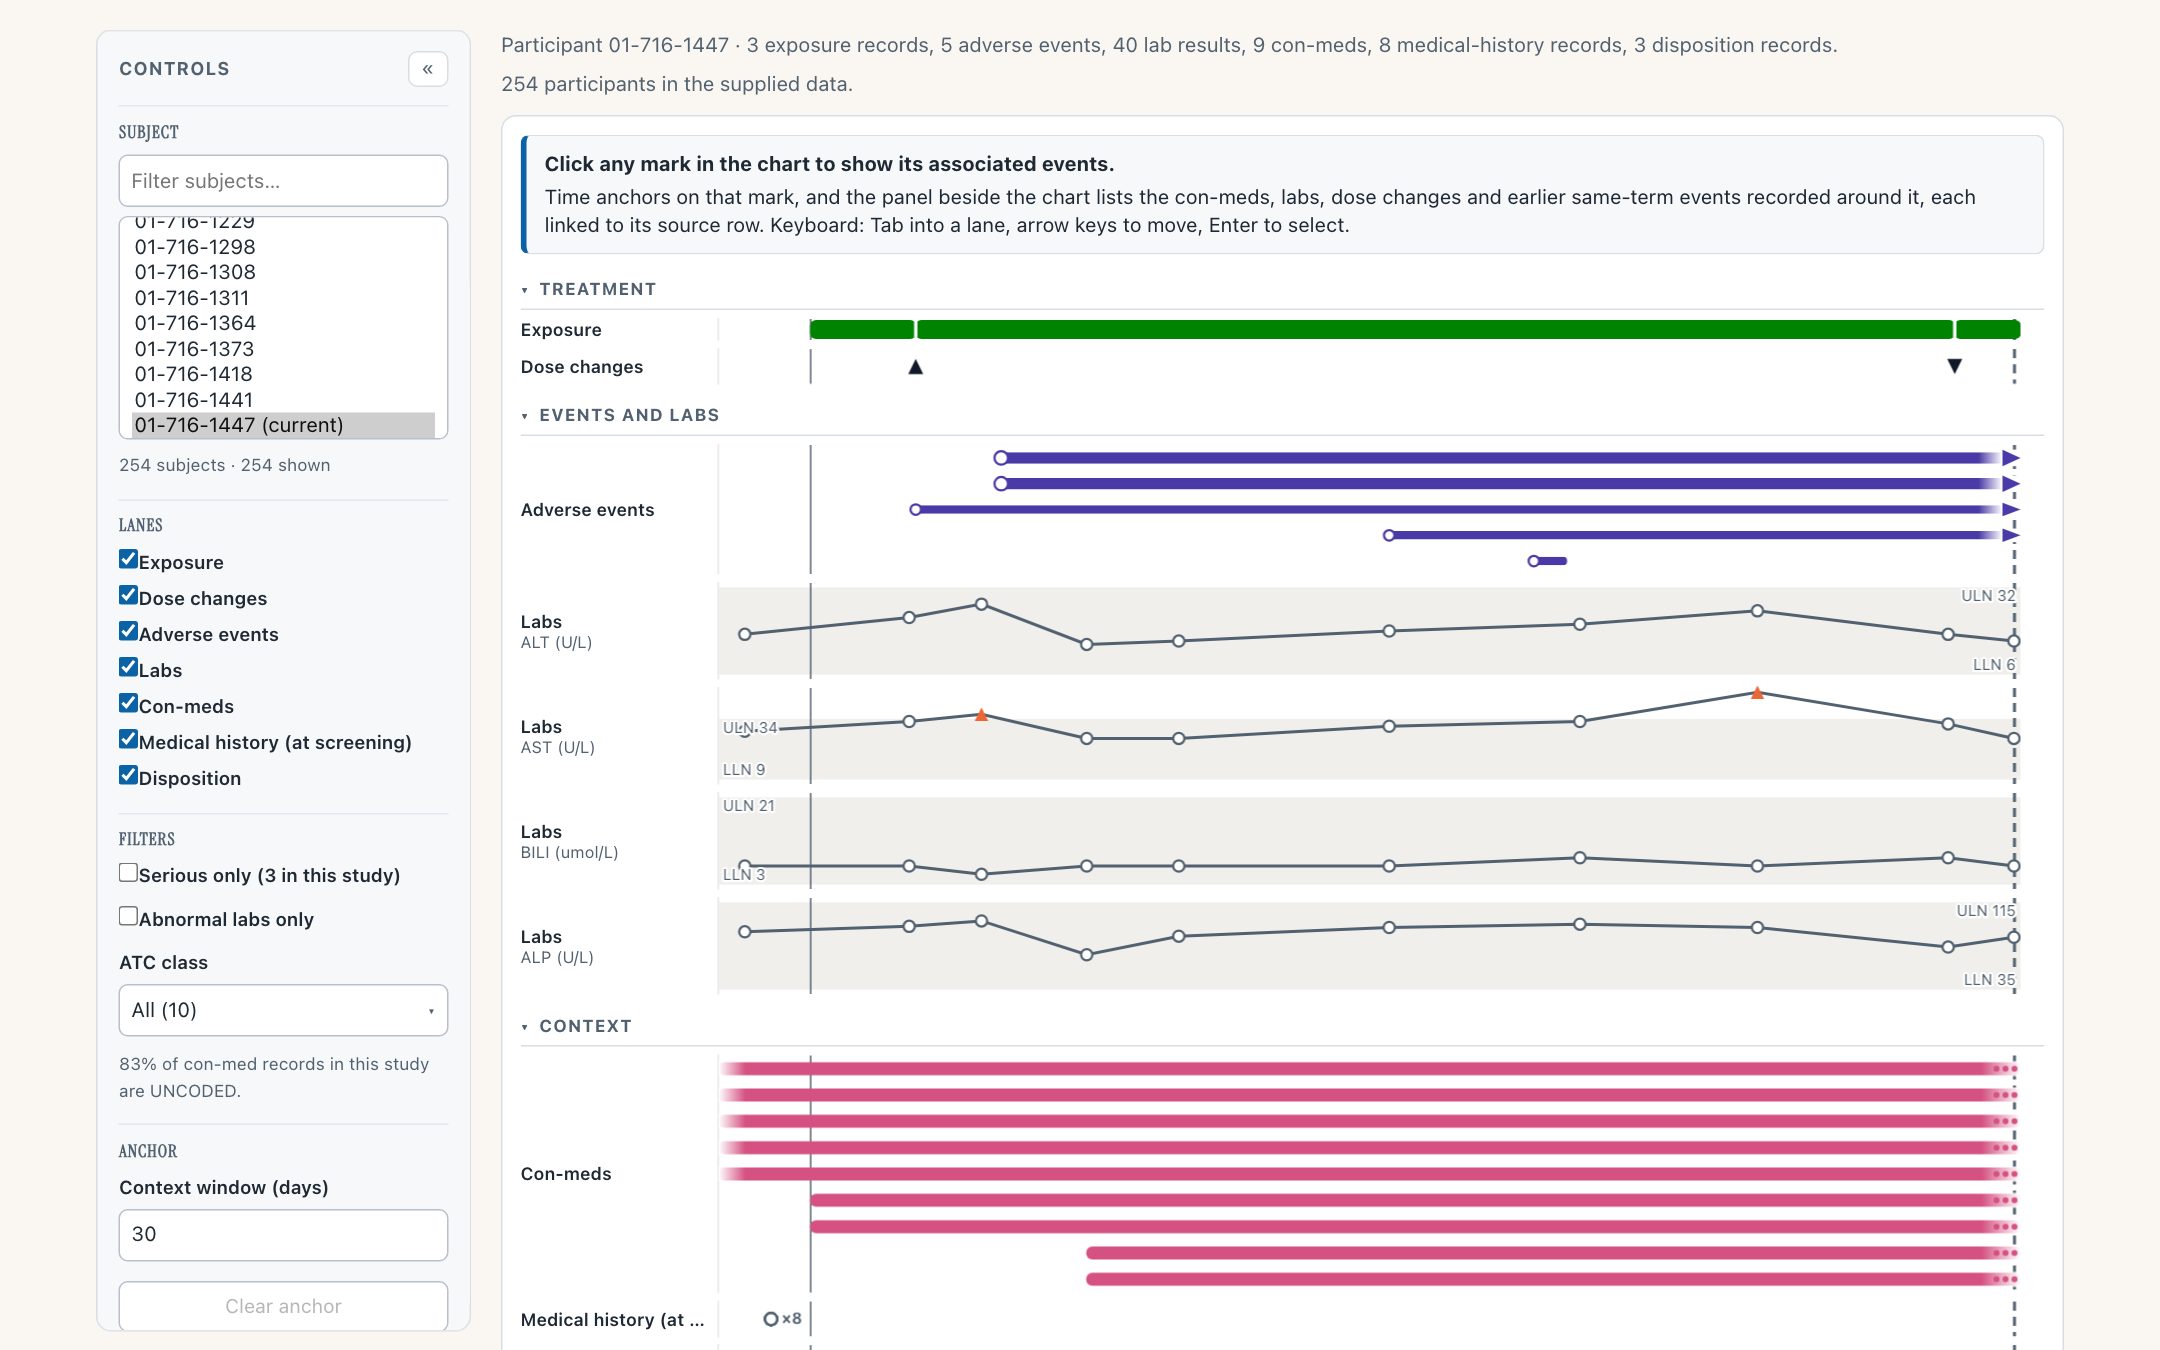Click the ALT peak lab data point
The width and height of the screenshot is (2160, 1350).
[x=981, y=604]
